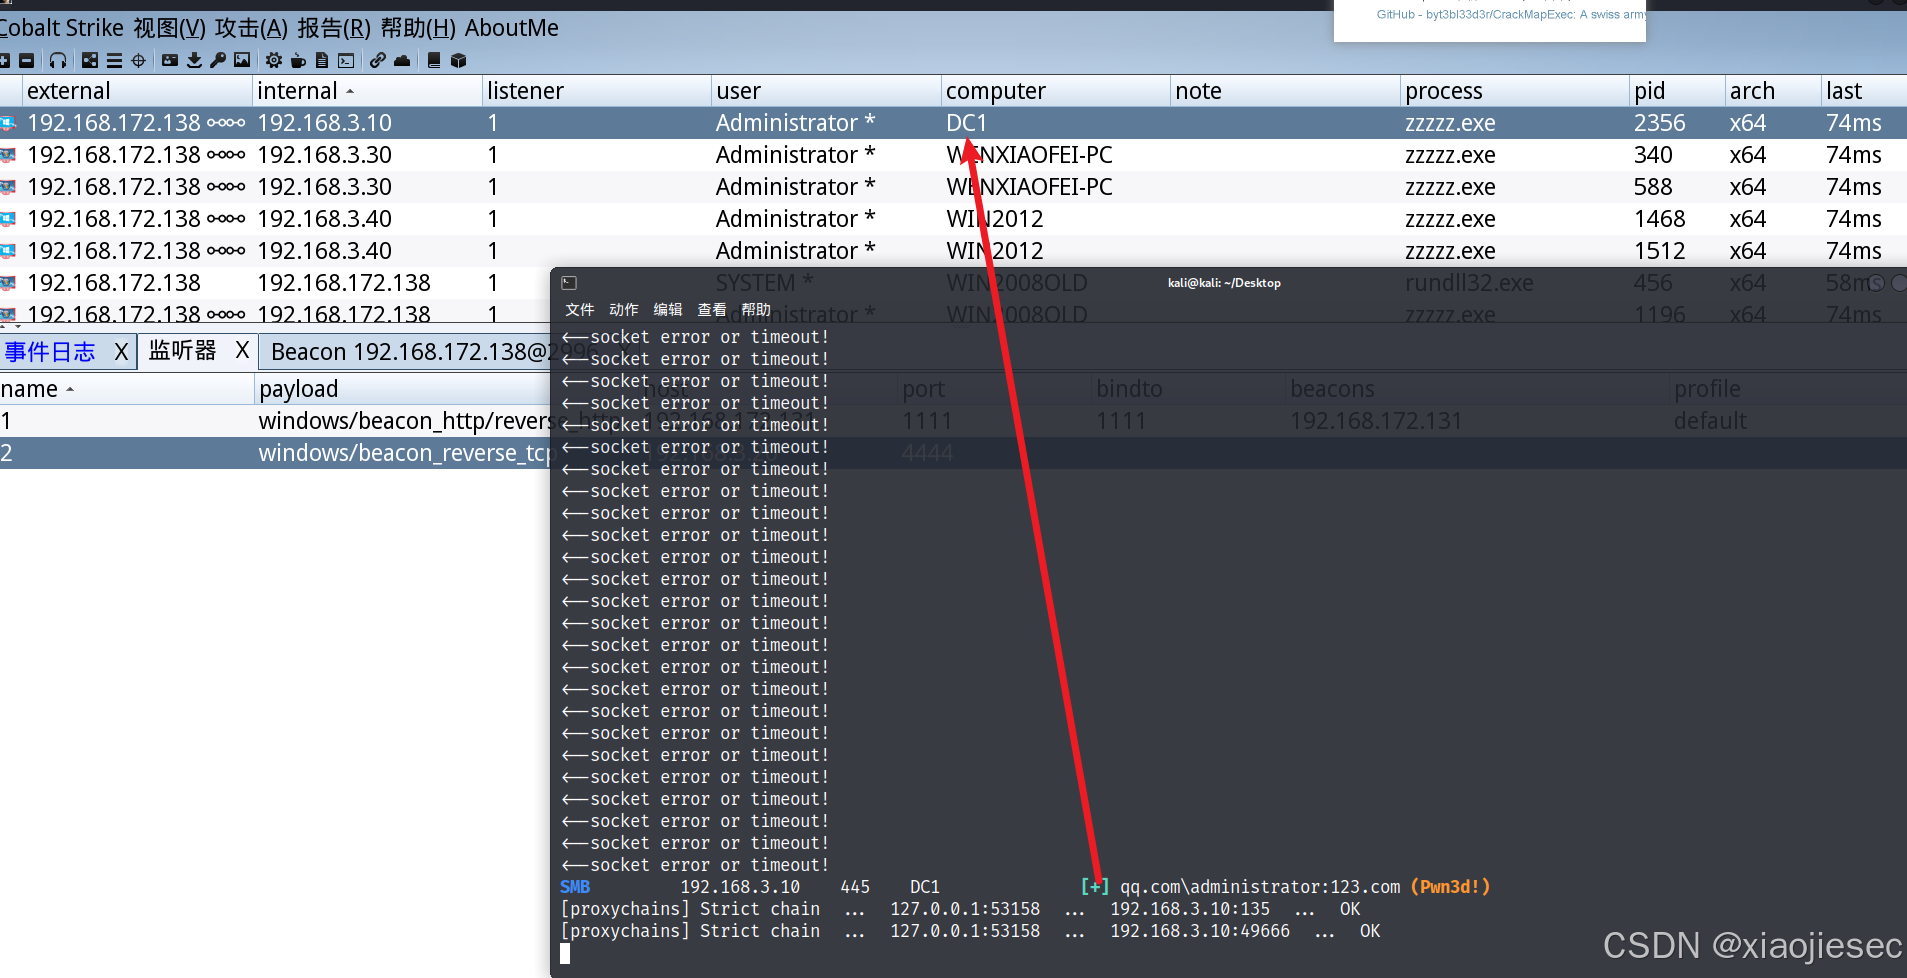Open Keystrokes via the key icon
1907x978 pixels.
217,61
